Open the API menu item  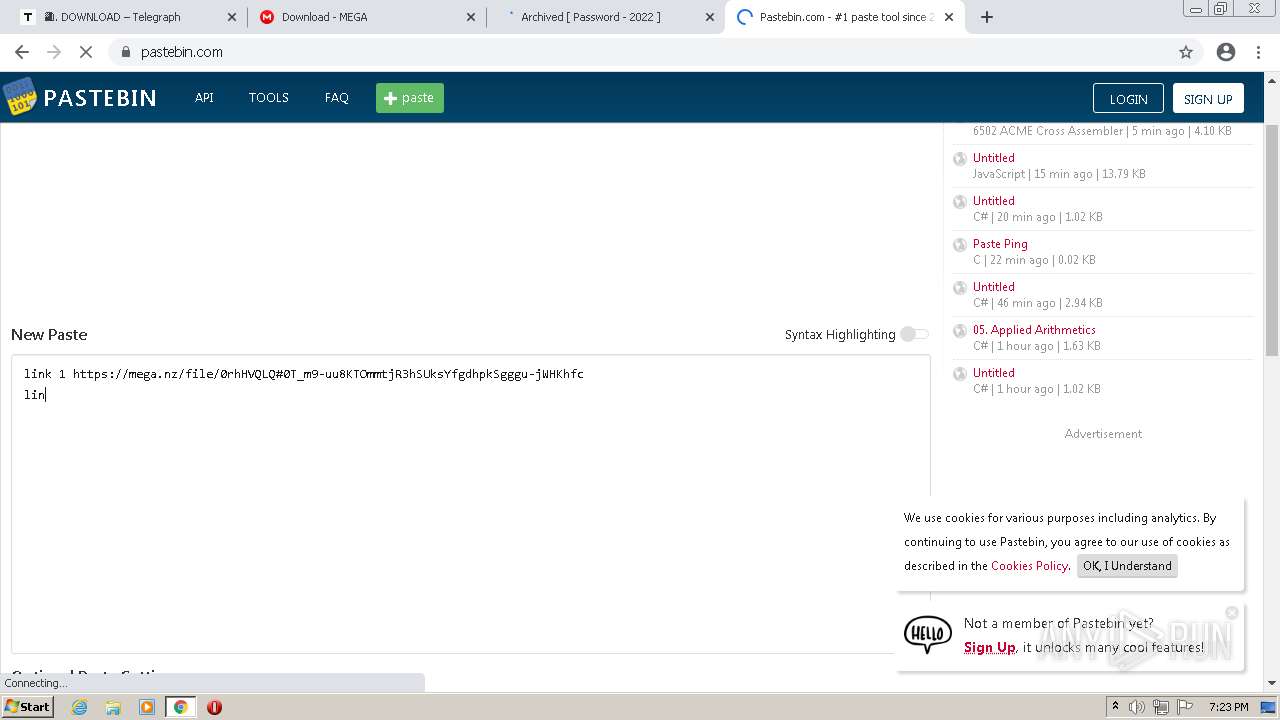tap(204, 98)
